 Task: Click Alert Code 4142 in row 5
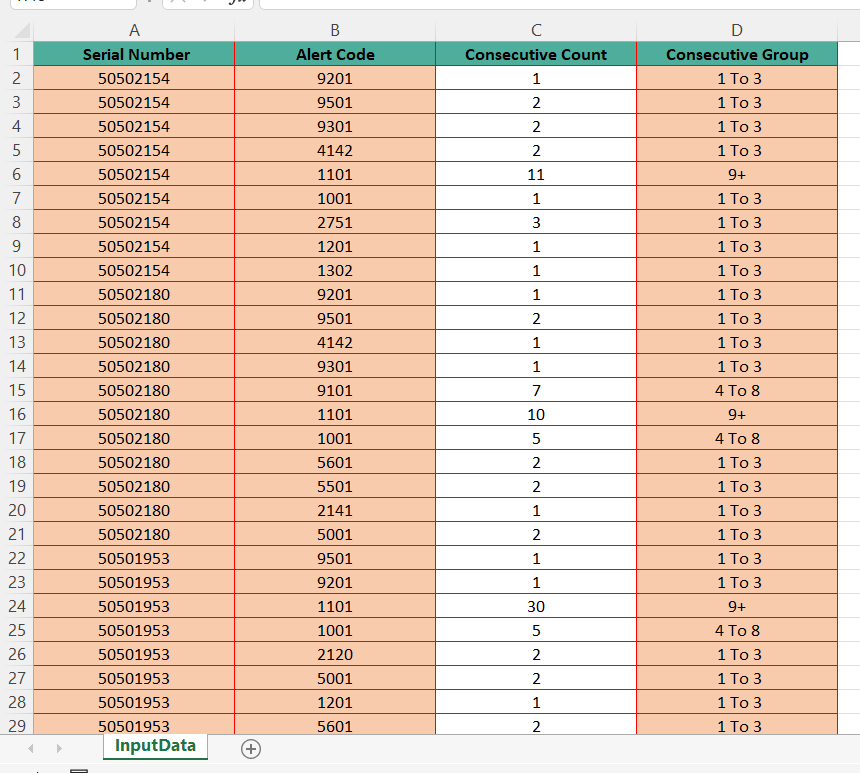click(x=335, y=150)
